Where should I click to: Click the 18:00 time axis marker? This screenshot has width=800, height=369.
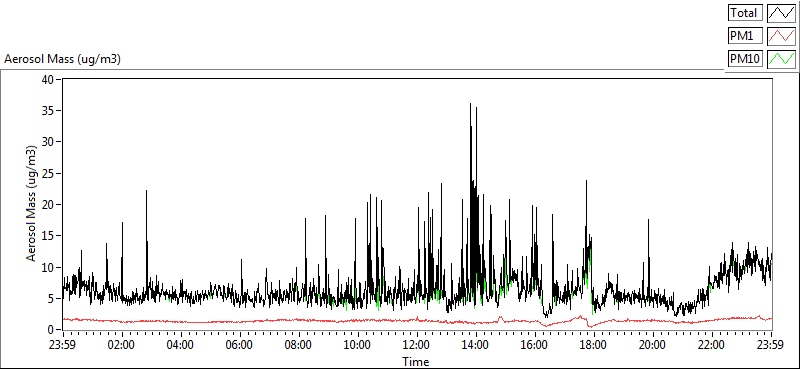tap(594, 345)
